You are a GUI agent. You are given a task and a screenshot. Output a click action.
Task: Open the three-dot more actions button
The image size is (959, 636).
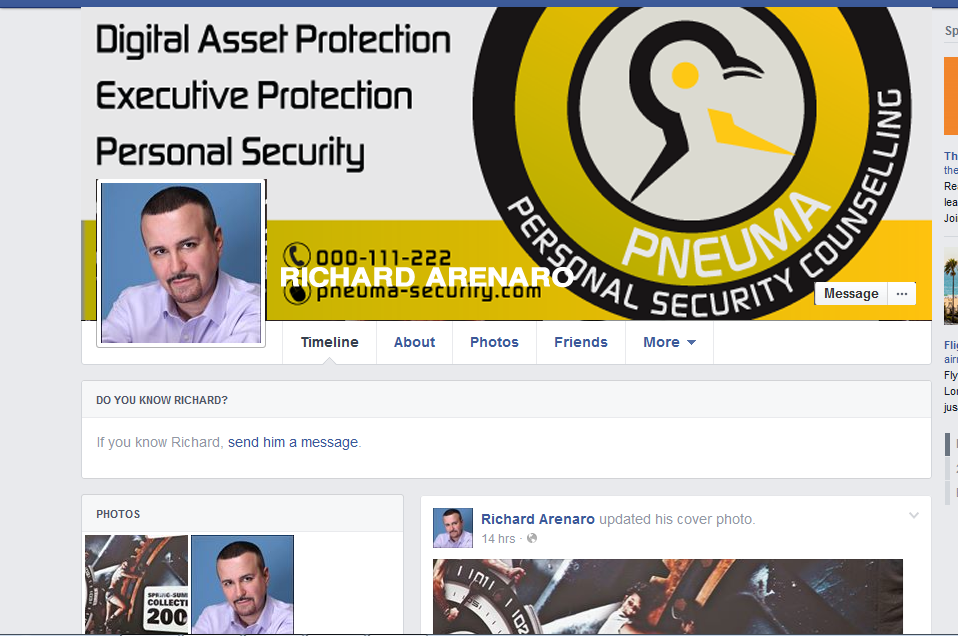coord(902,294)
